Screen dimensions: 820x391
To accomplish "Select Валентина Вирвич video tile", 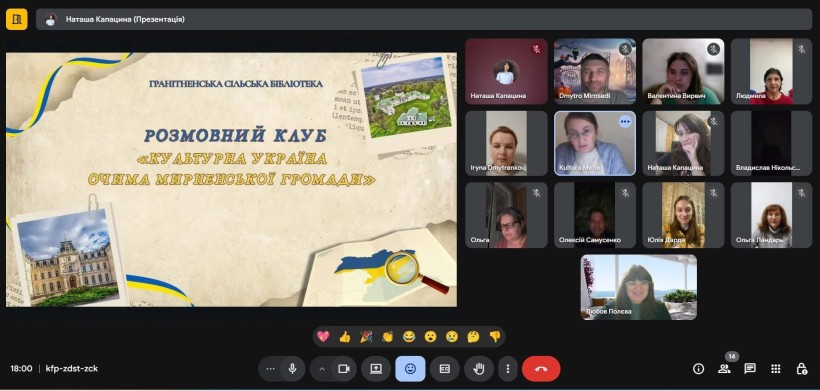I will click(x=684, y=71).
